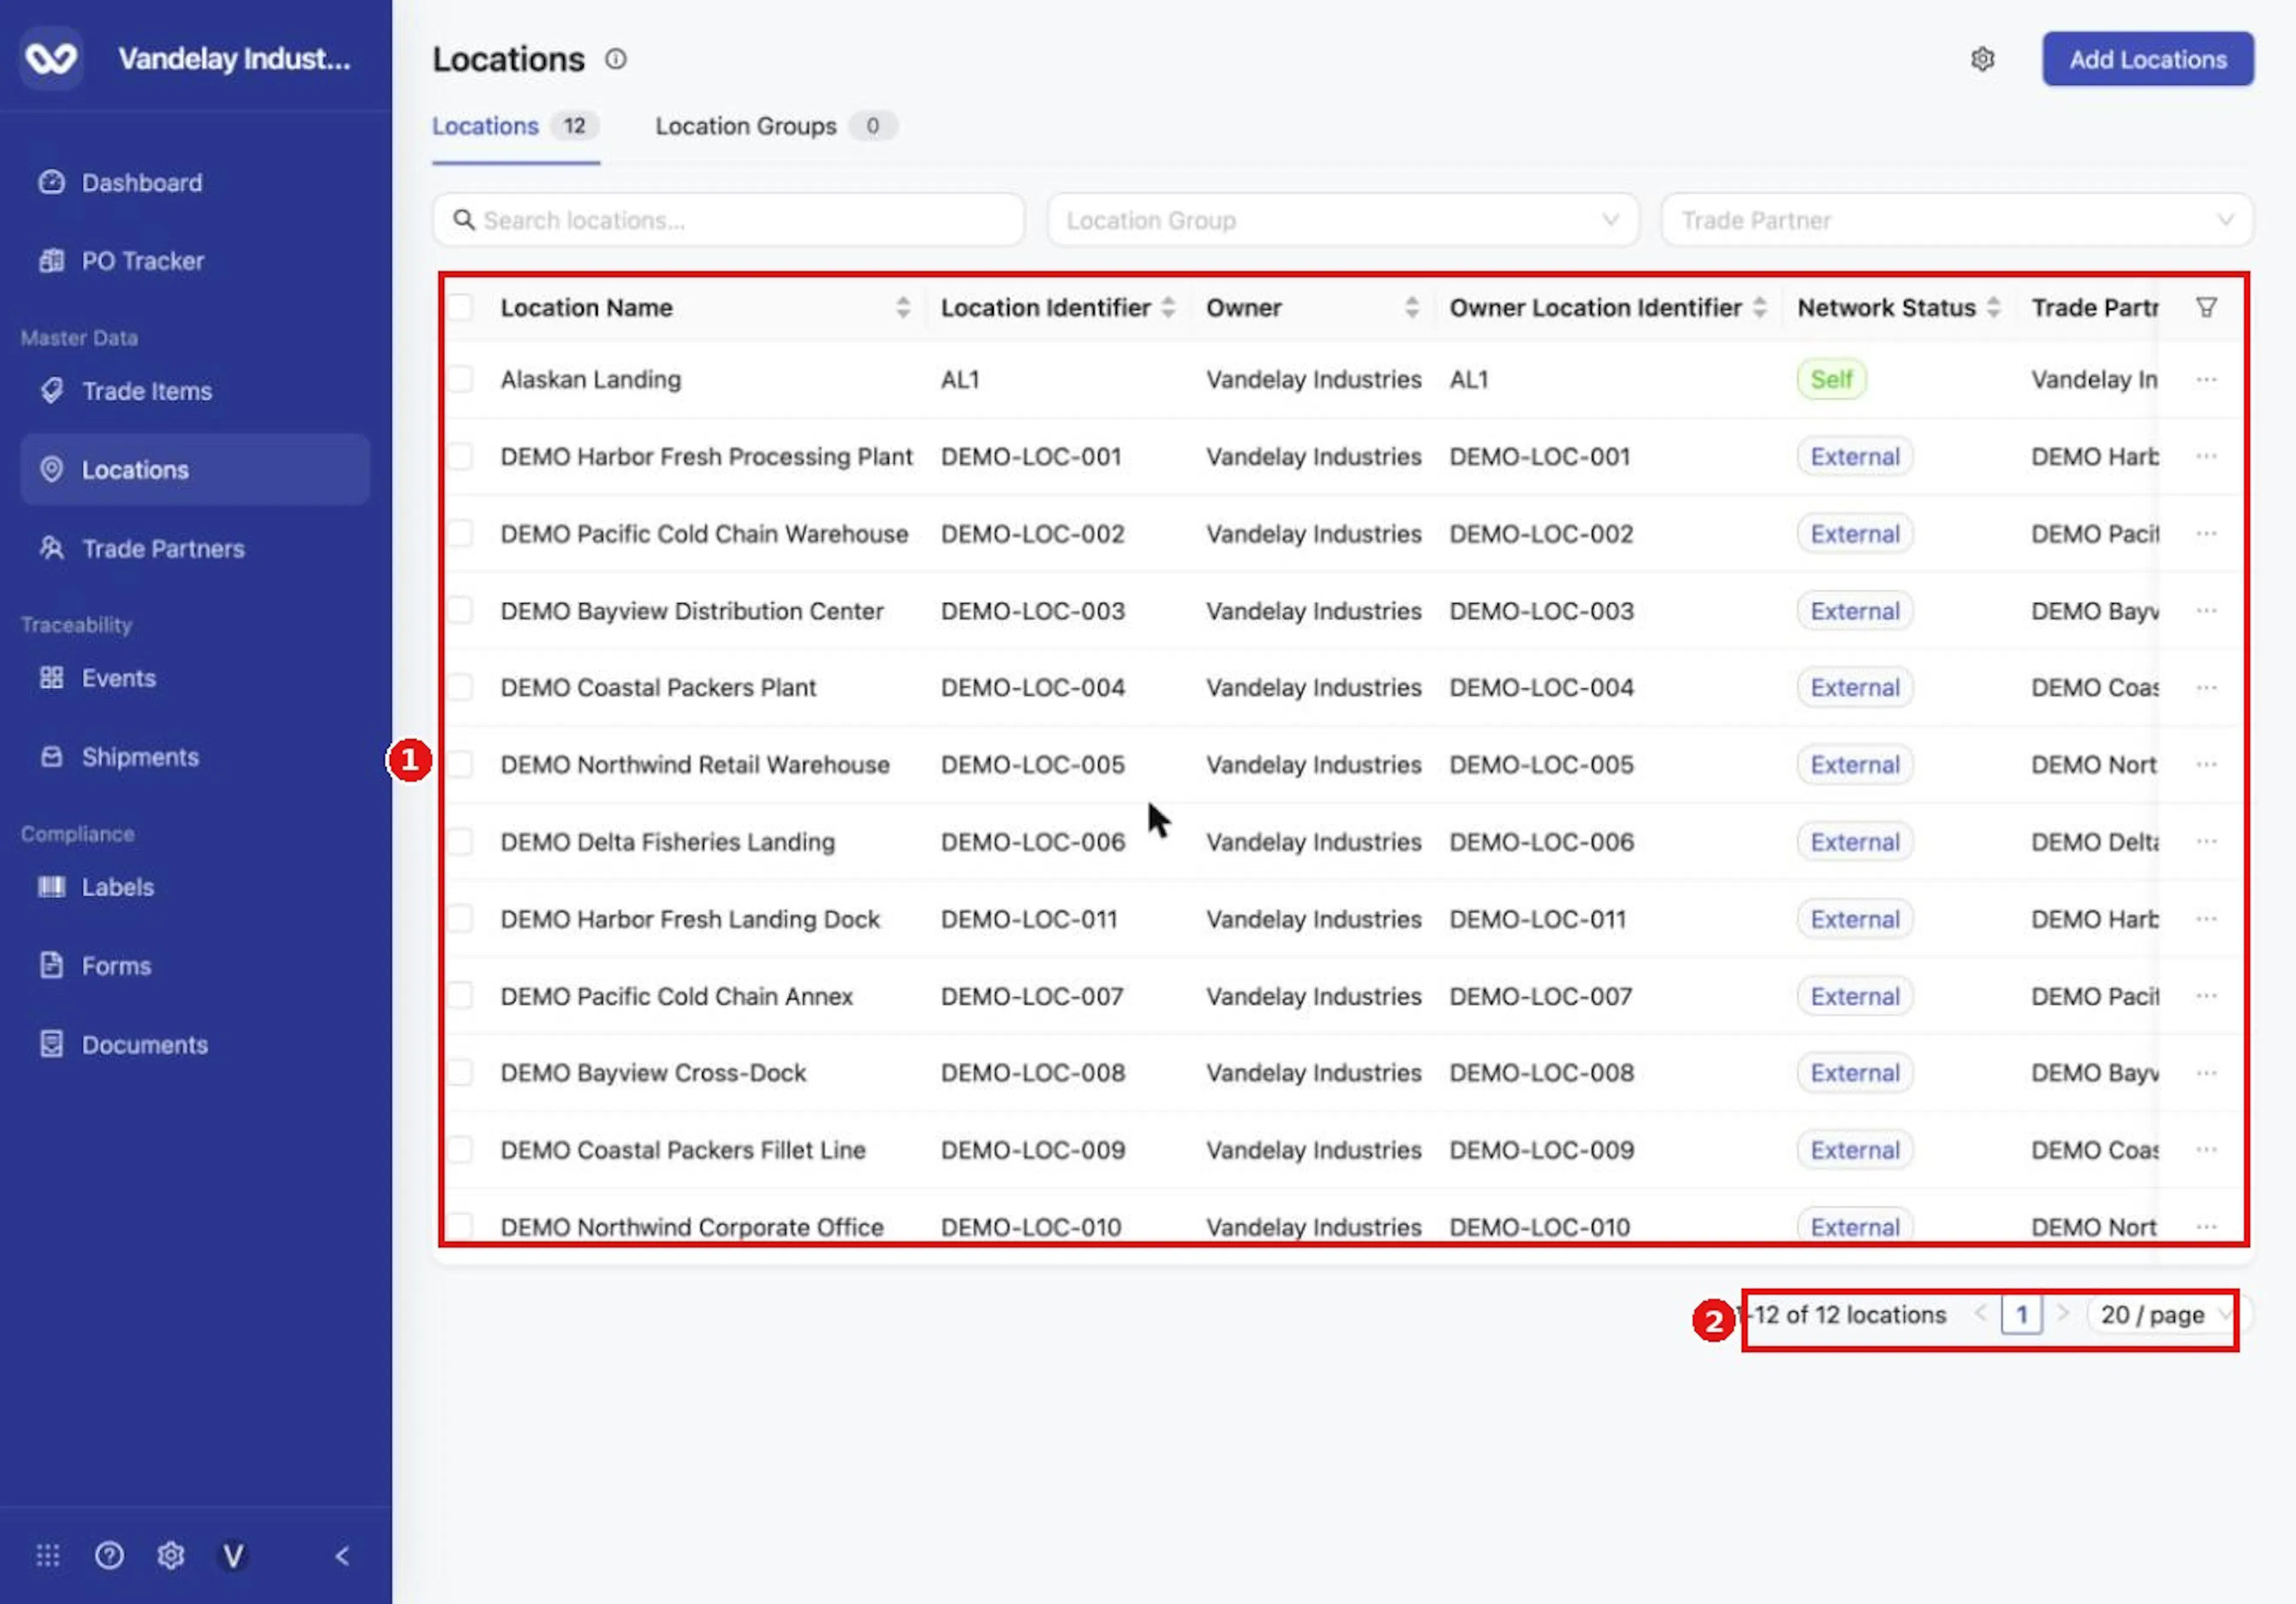Sort by Network Status column arrows
The height and width of the screenshot is (1604, 2296).
click(1993, 307)
